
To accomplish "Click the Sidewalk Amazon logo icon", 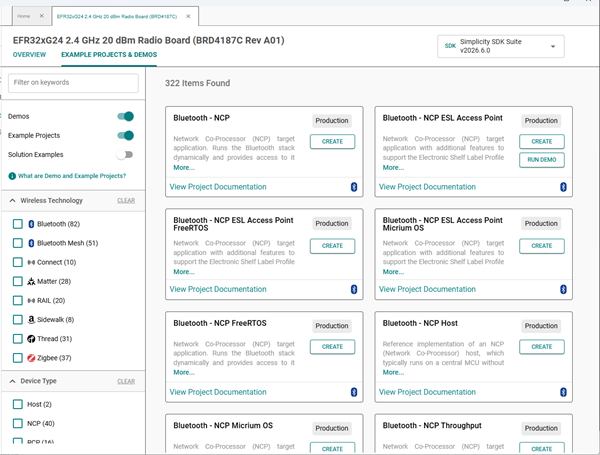I will (x=31, y=320).
